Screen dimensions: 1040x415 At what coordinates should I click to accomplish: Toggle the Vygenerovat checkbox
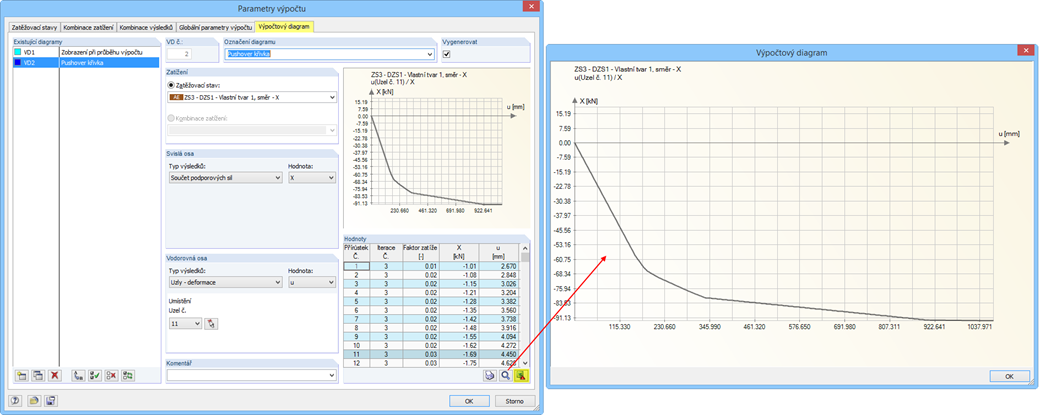coord(447,54)
